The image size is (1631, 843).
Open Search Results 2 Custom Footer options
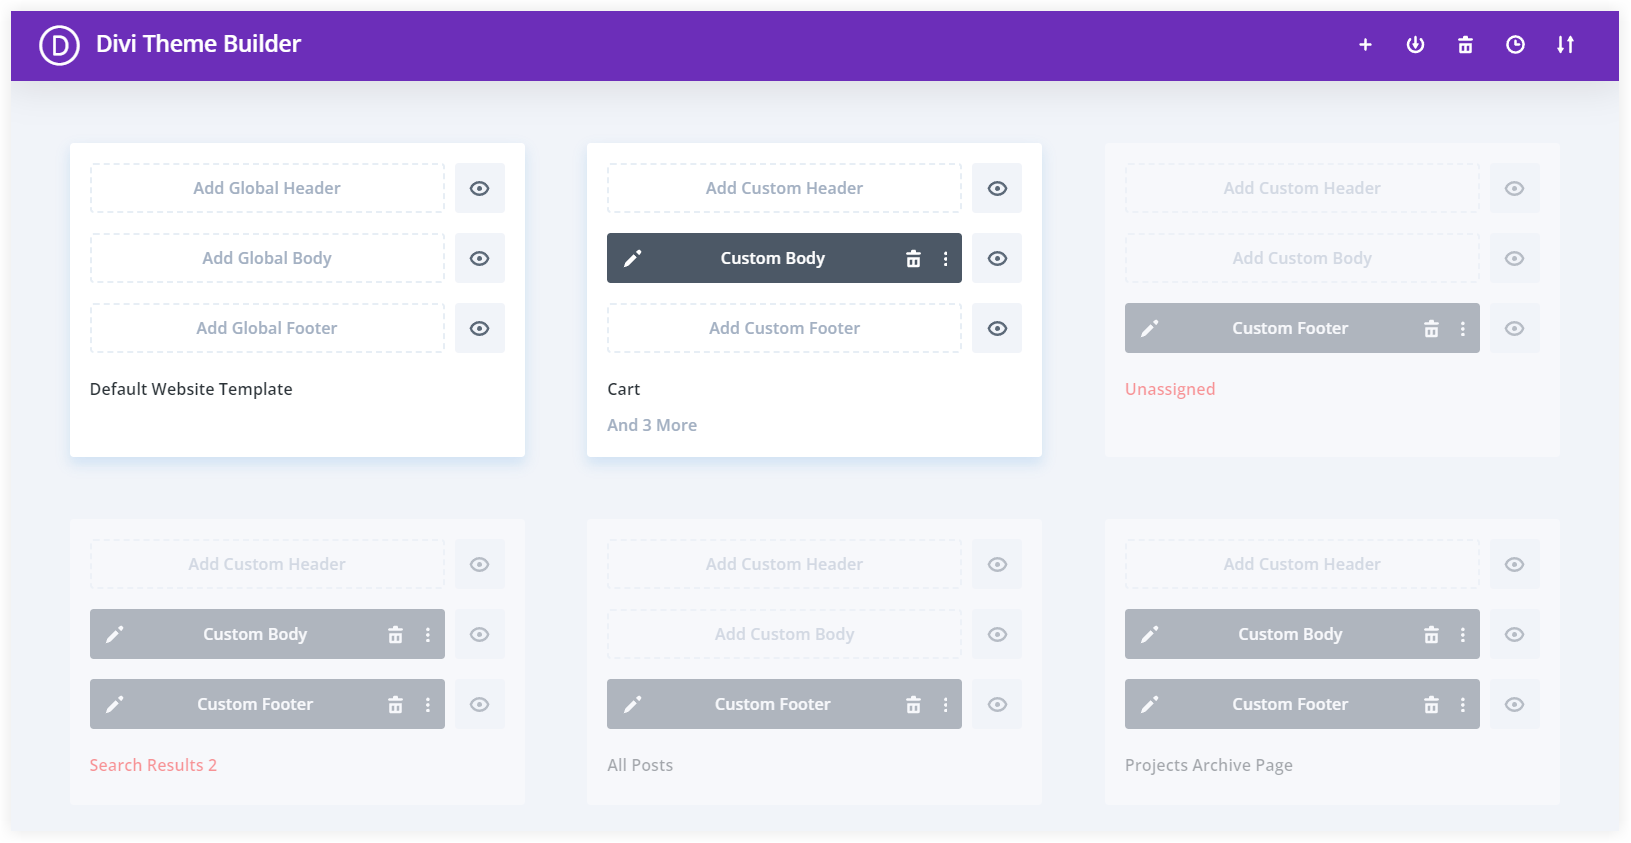click(428, 705)
